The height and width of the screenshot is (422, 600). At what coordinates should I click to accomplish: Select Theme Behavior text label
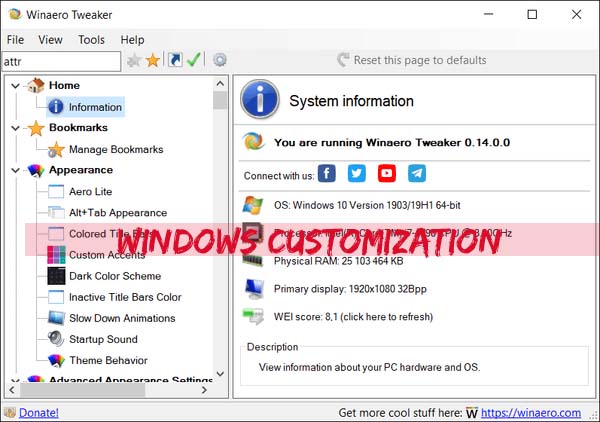108,360
